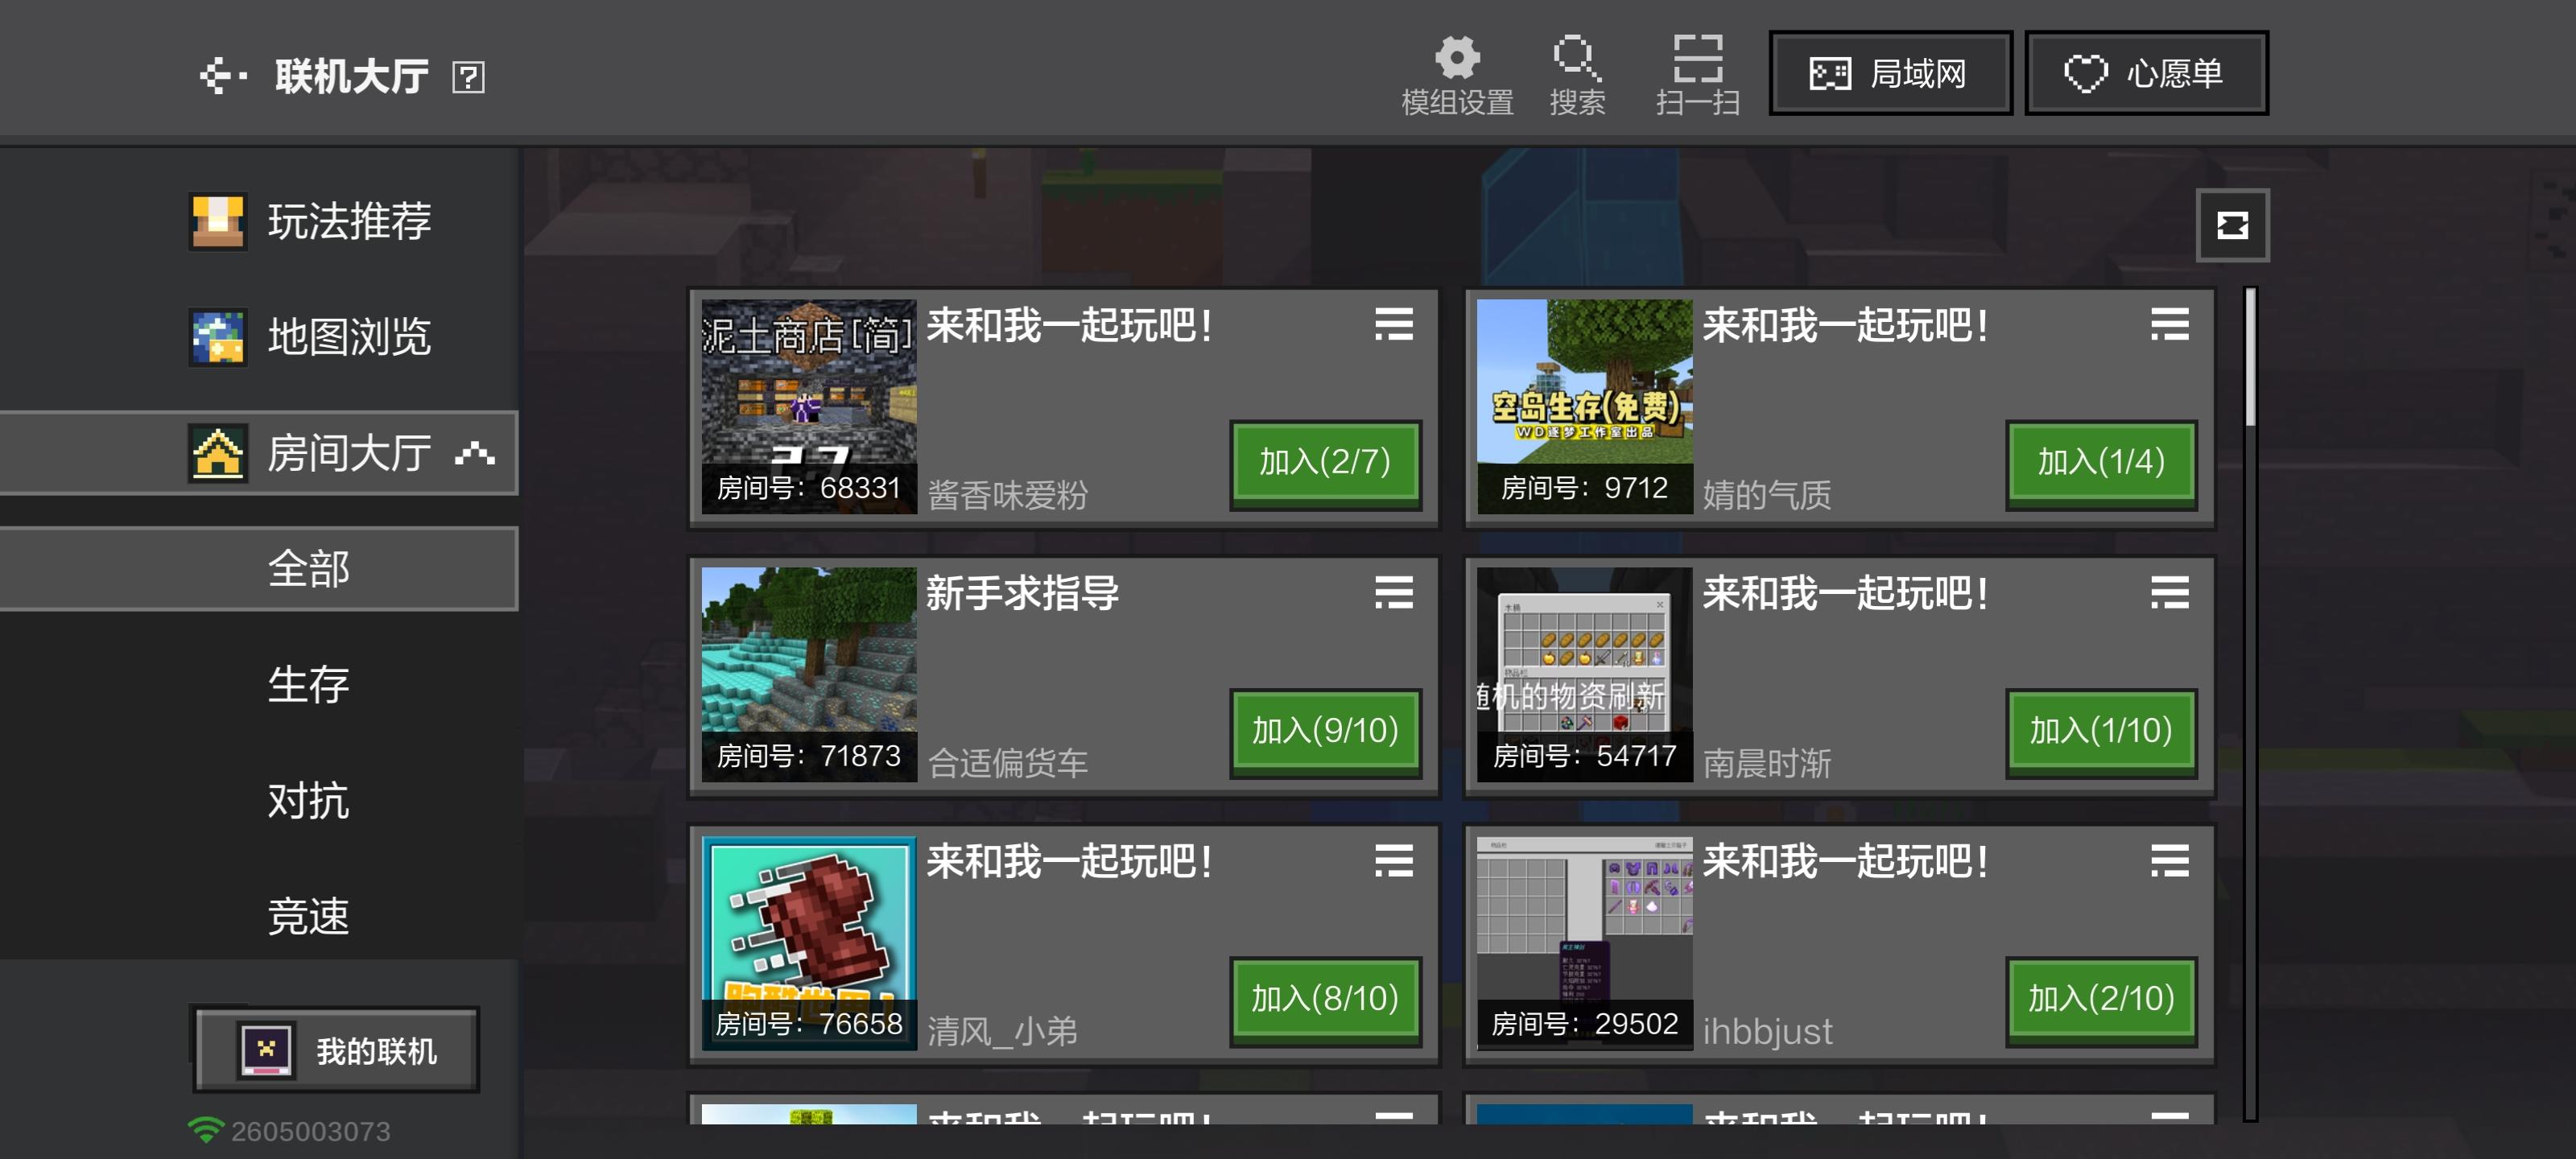Click the 玩法推荐 chest icon

click(217, 221)
